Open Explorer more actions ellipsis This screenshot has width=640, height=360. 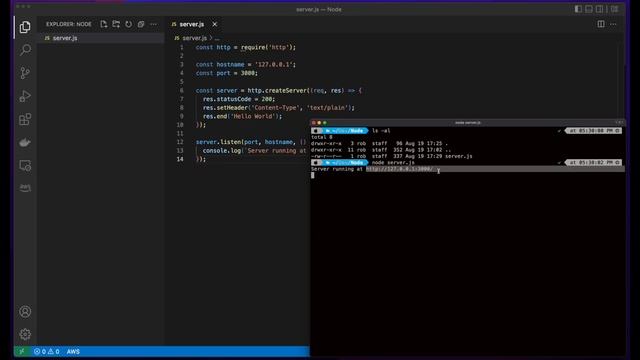click(153, 24)
